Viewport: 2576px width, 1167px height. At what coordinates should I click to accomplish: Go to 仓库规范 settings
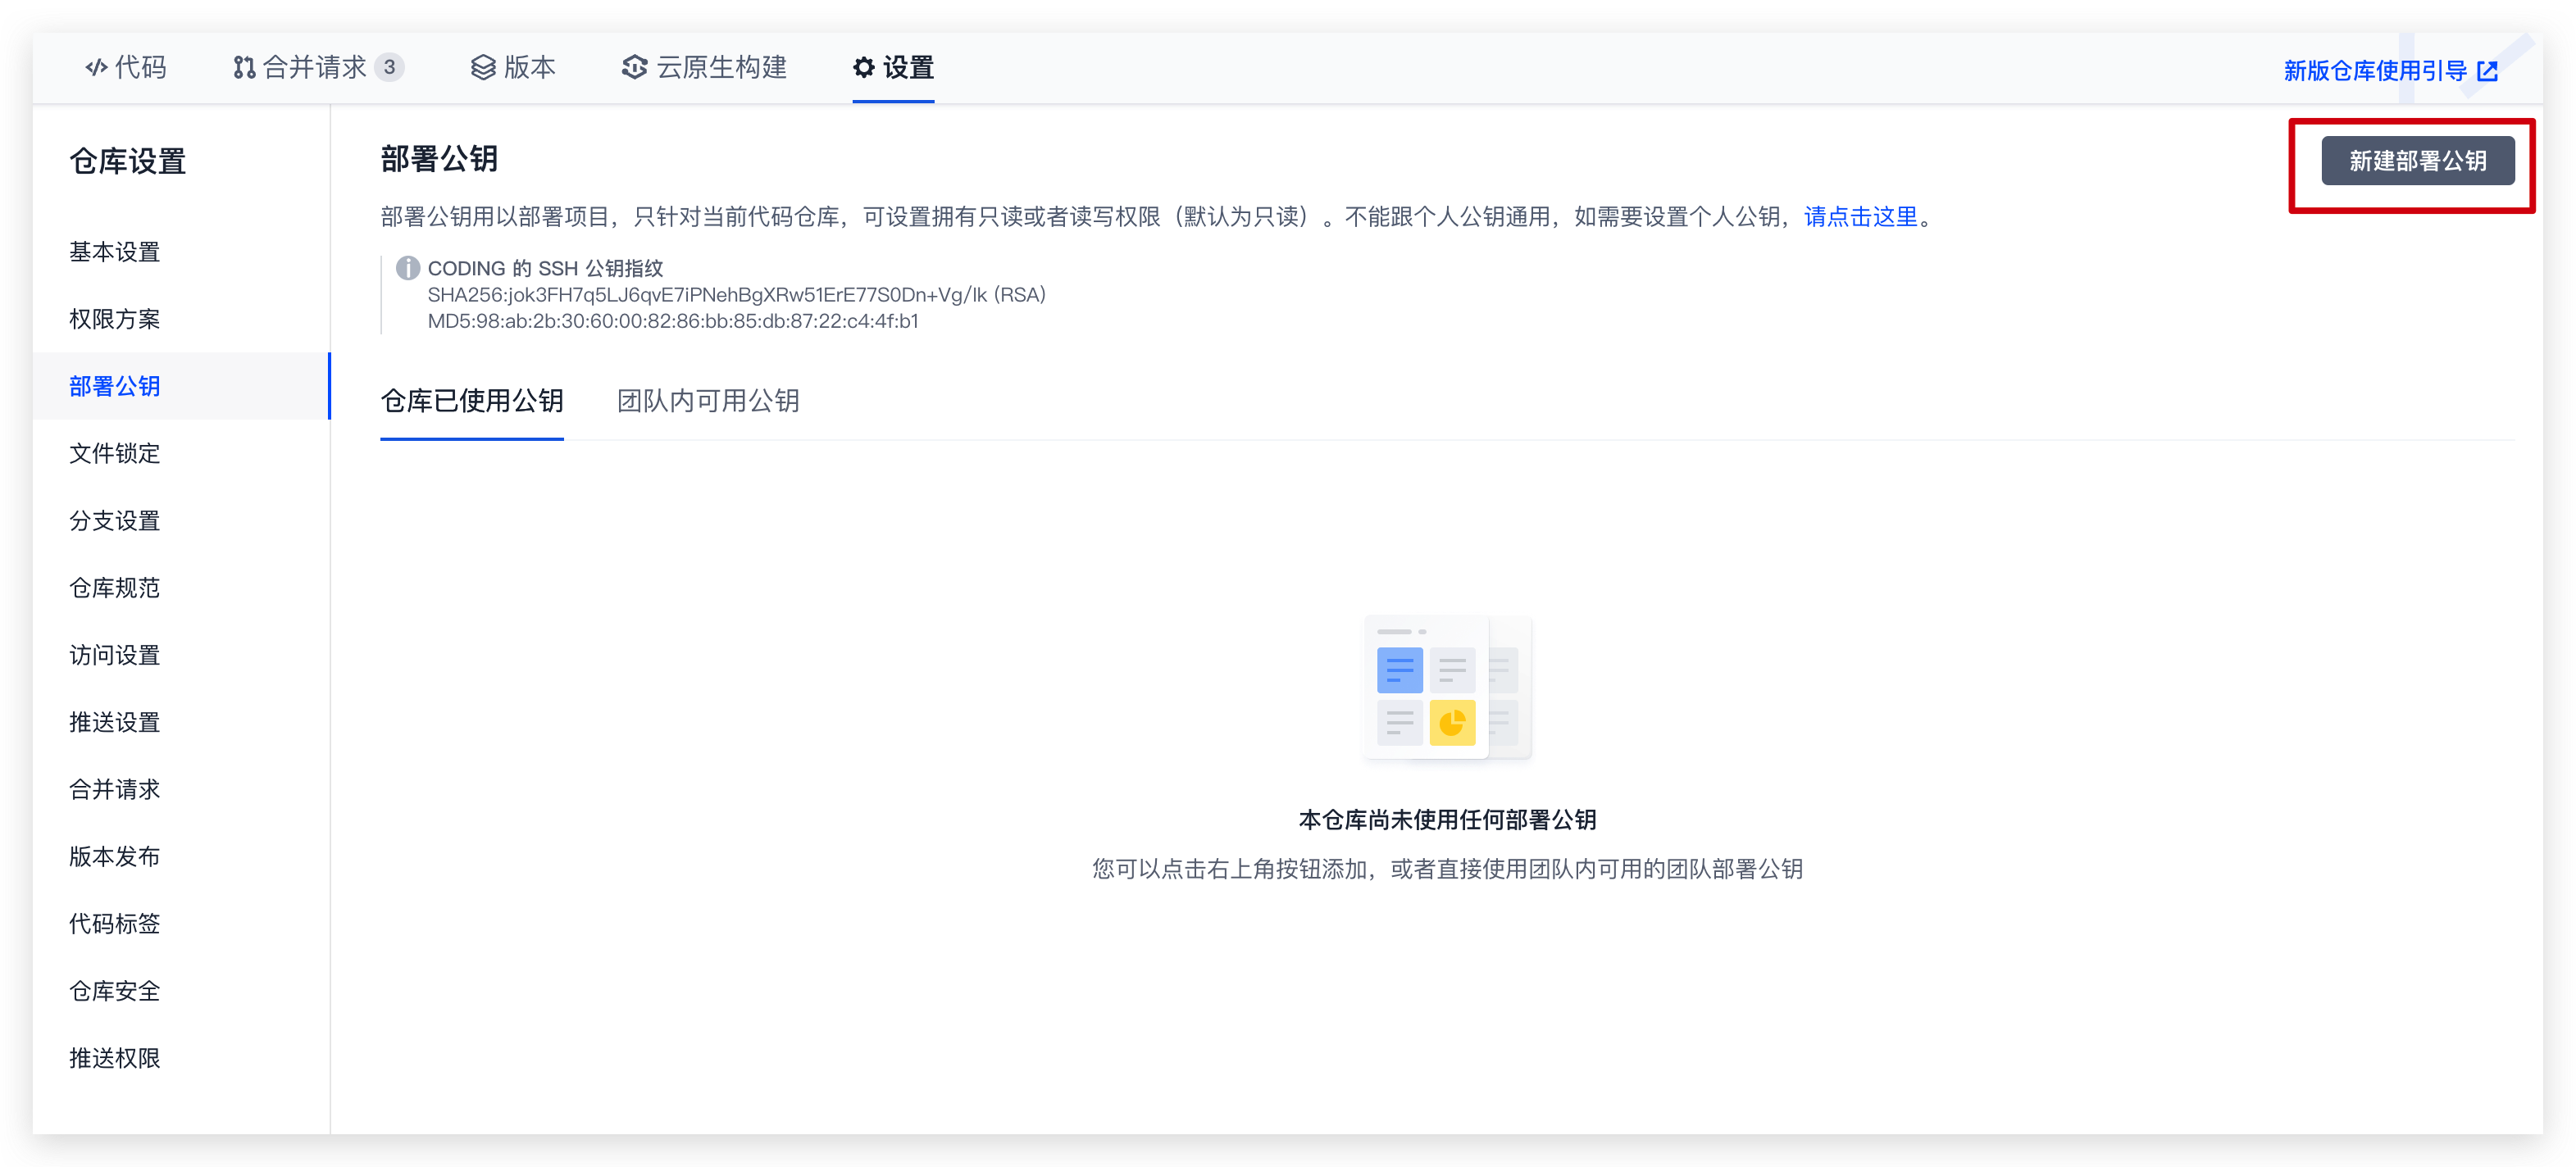[x=115, y=588]
